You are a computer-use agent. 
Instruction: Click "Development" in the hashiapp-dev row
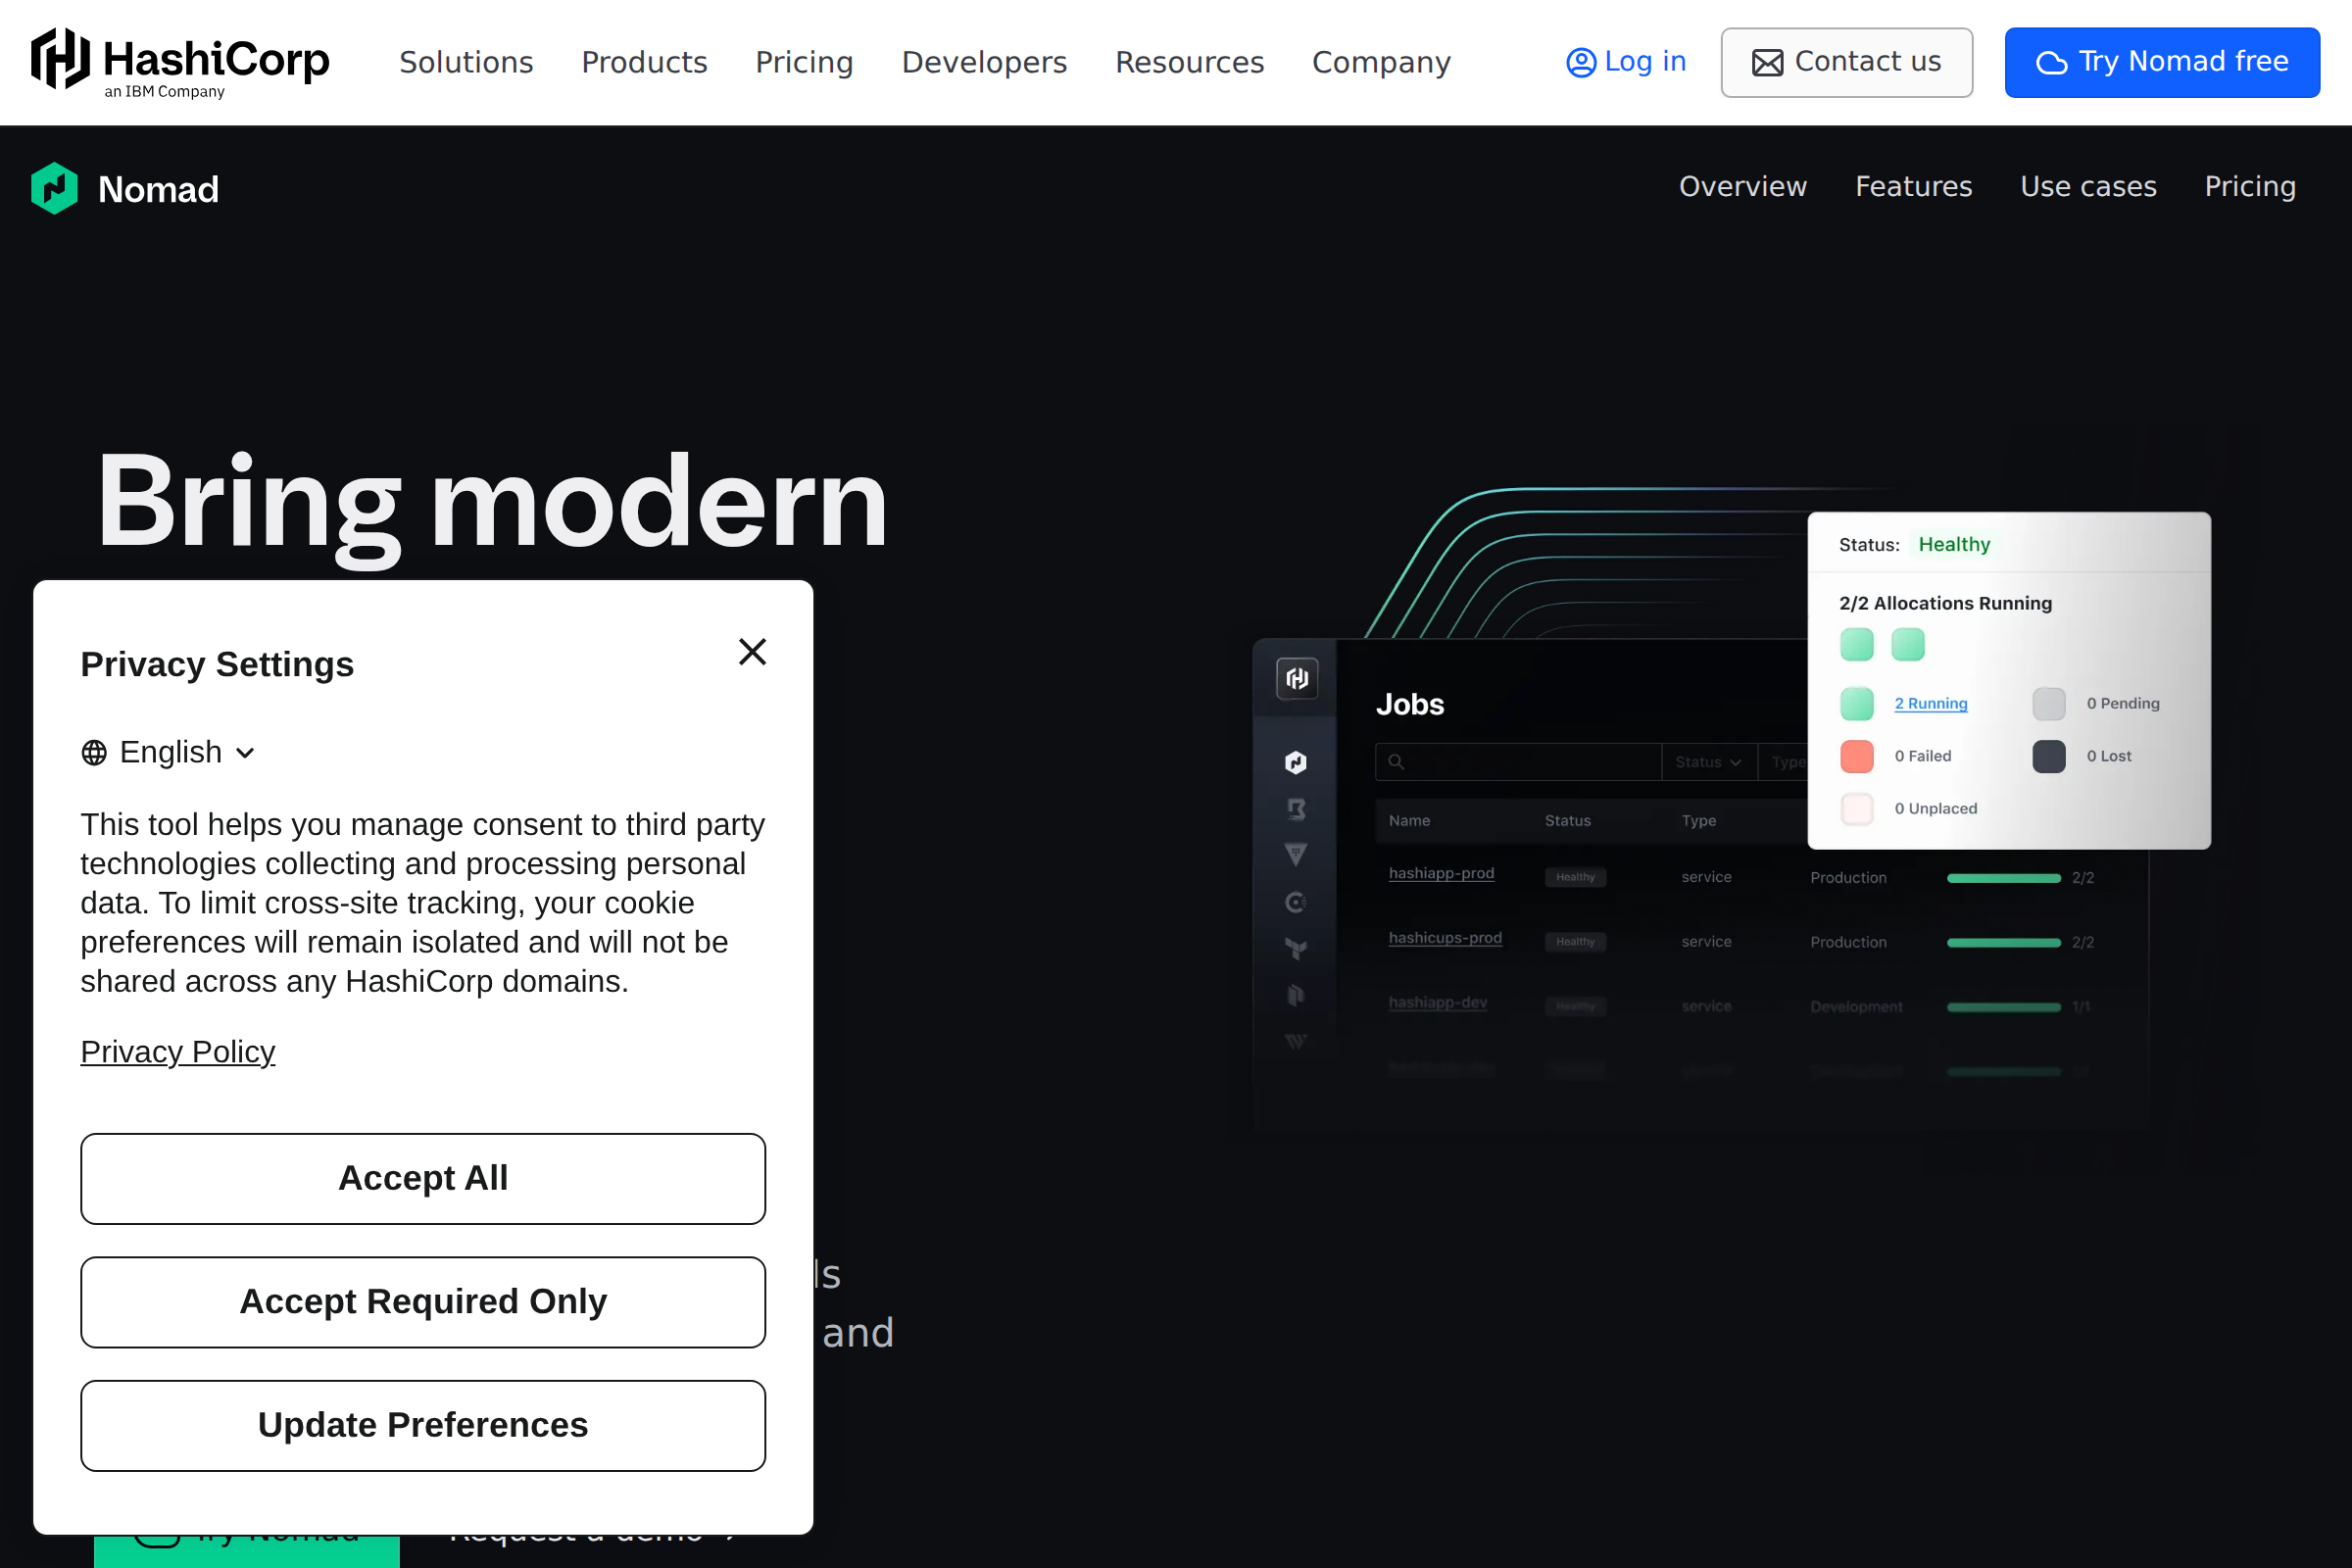[1856, 1007]
